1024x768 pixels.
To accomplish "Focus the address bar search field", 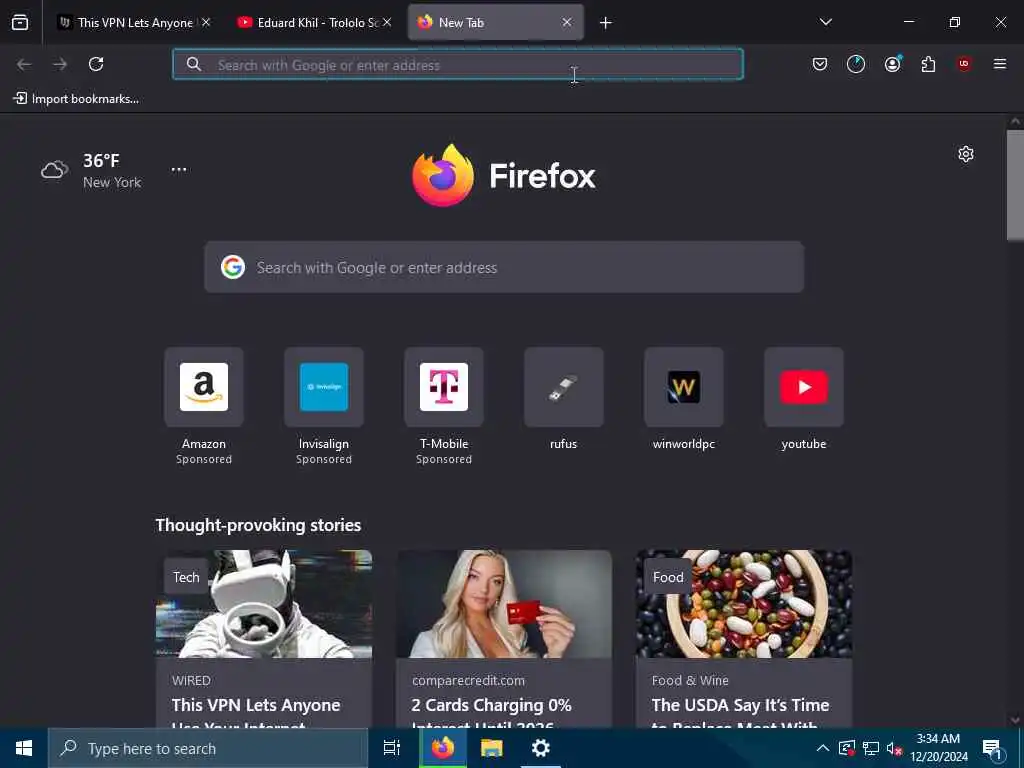I will (458, 64).
